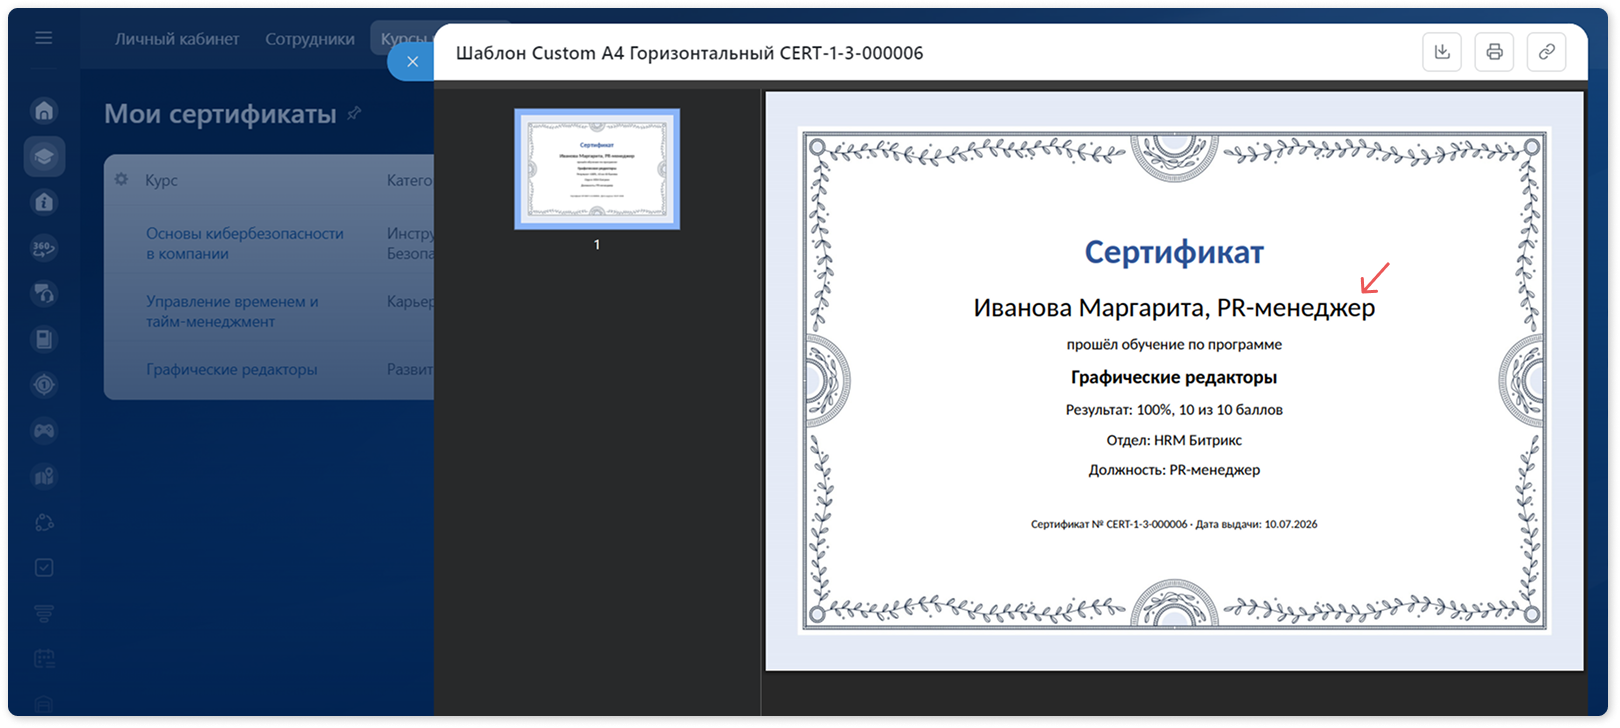Download the certificate file
This screenshot has width=1620, height=728.
1442,52
